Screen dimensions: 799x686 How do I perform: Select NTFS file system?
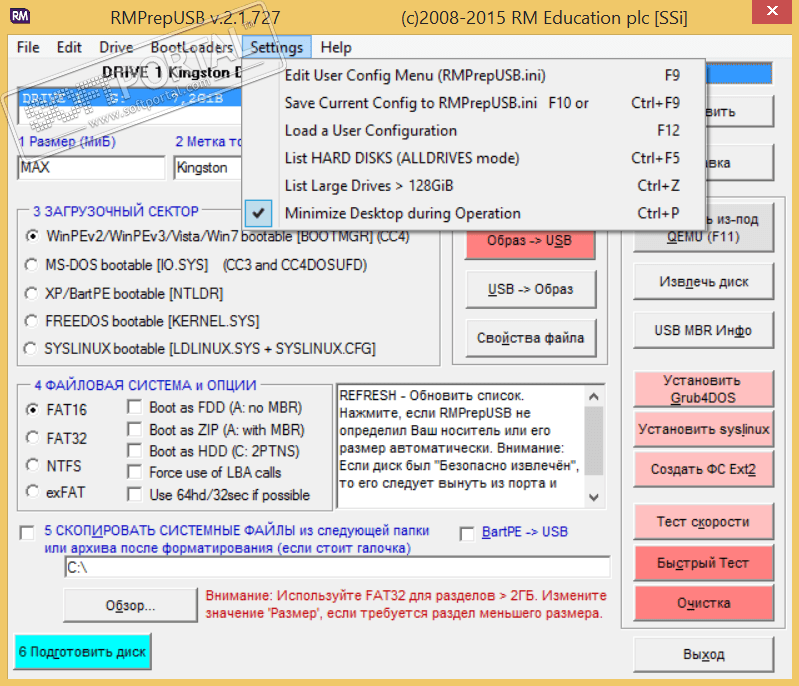coord(32,465)
